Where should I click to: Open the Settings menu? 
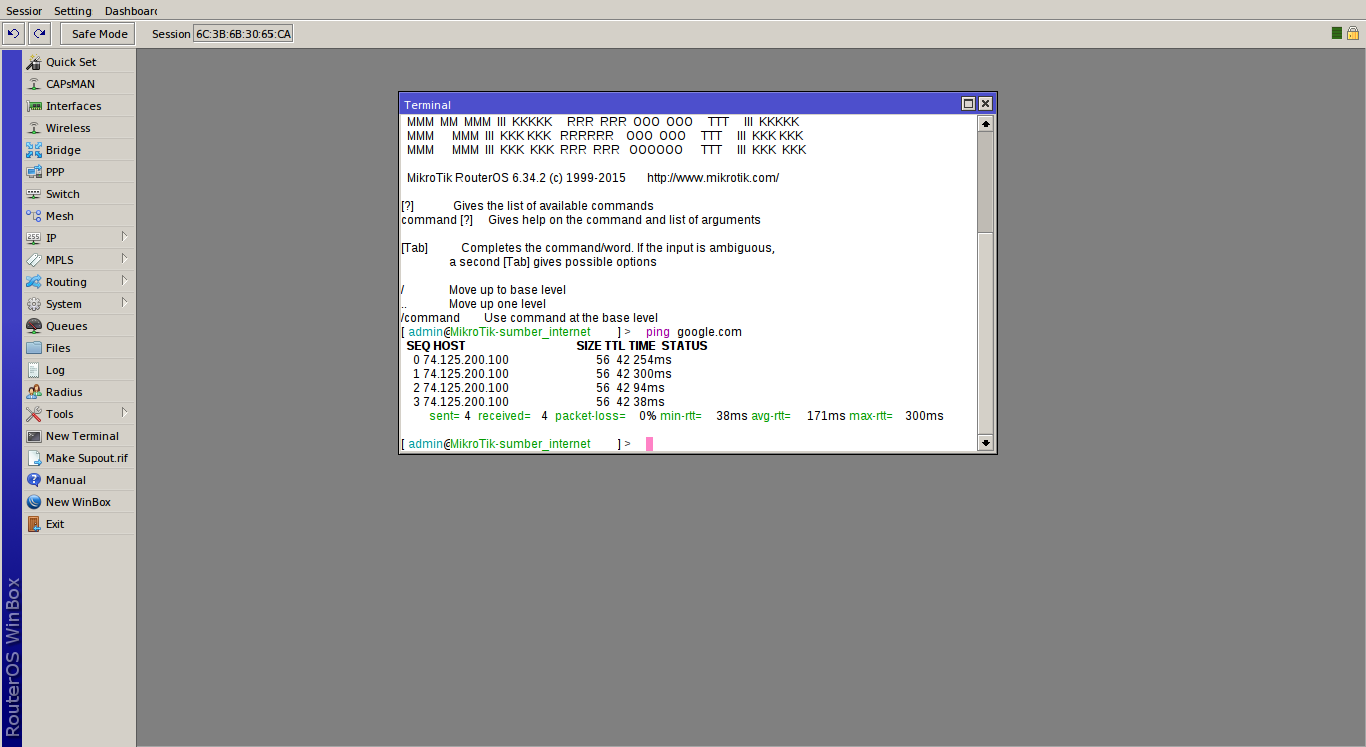(73, 11)
